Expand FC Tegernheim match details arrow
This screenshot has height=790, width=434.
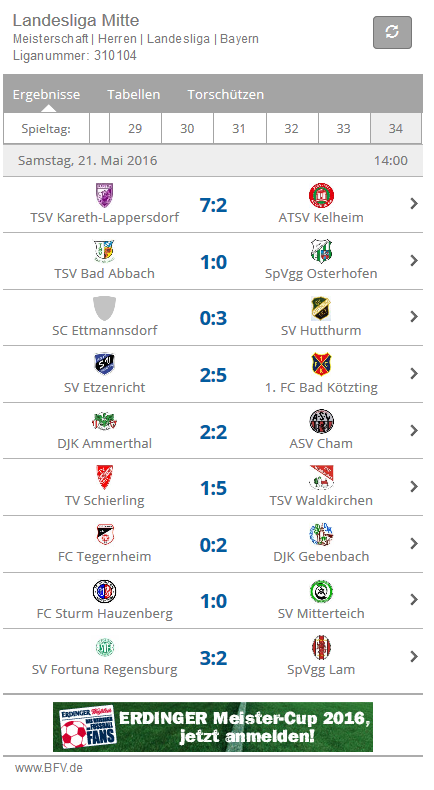(414, 544)
